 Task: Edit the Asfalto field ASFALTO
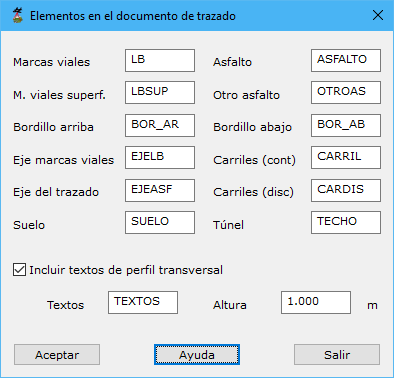point(346,61)
